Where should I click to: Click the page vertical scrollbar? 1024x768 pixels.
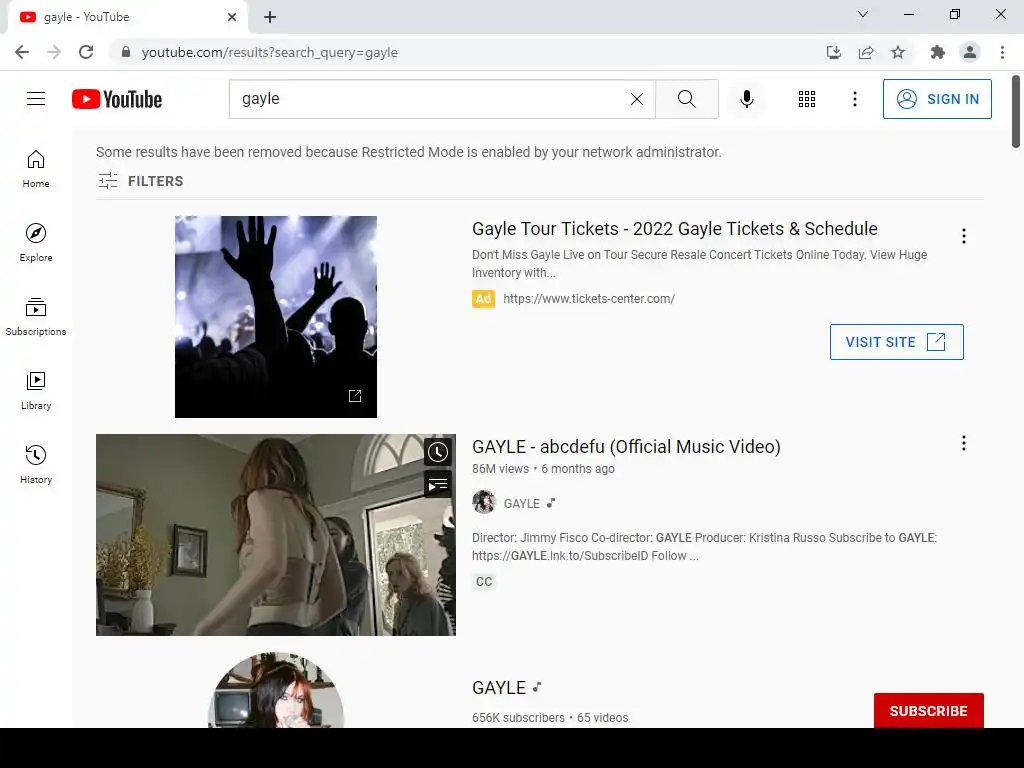coord(1016,112)
